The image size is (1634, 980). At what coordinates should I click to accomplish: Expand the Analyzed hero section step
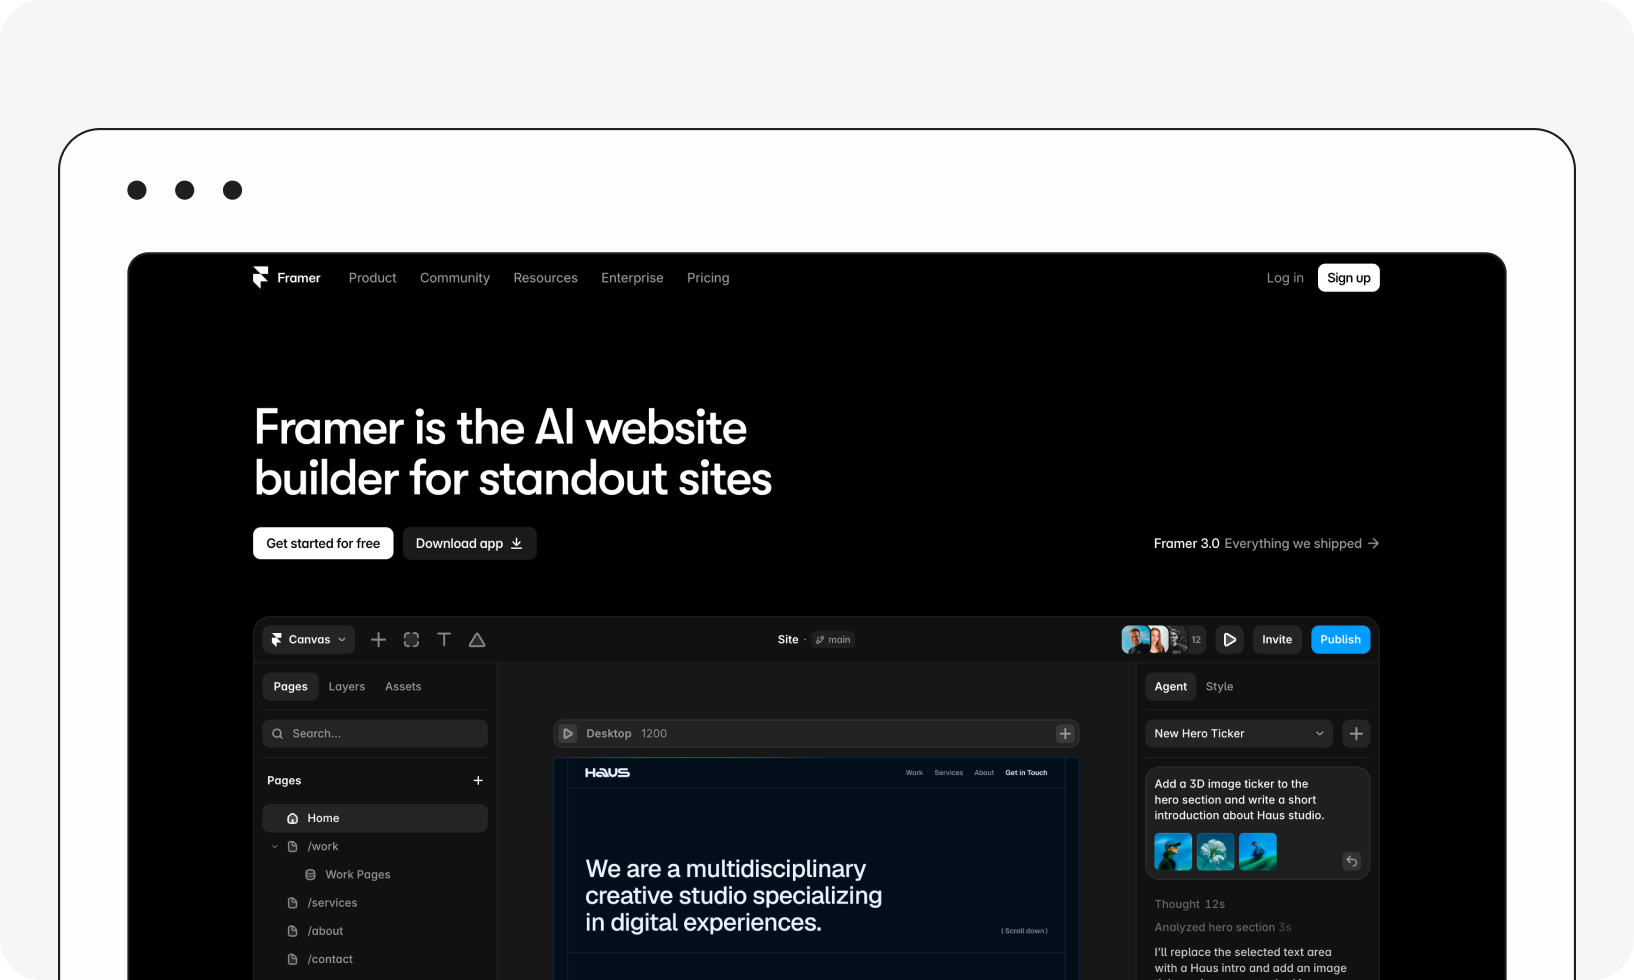tap(1223, 928)
